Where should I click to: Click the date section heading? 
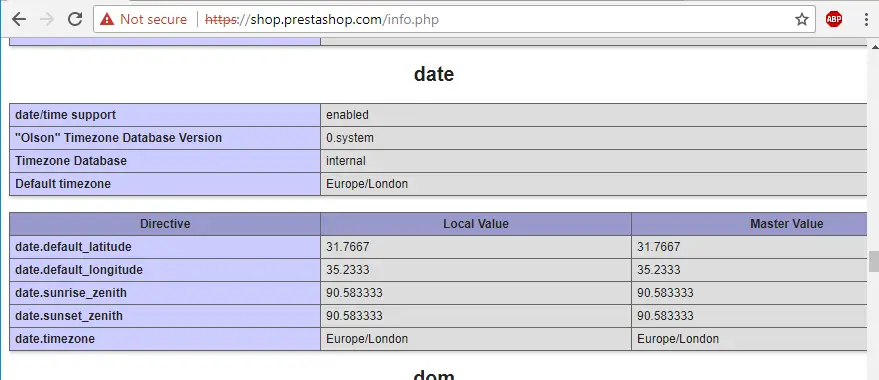(434, 74)
